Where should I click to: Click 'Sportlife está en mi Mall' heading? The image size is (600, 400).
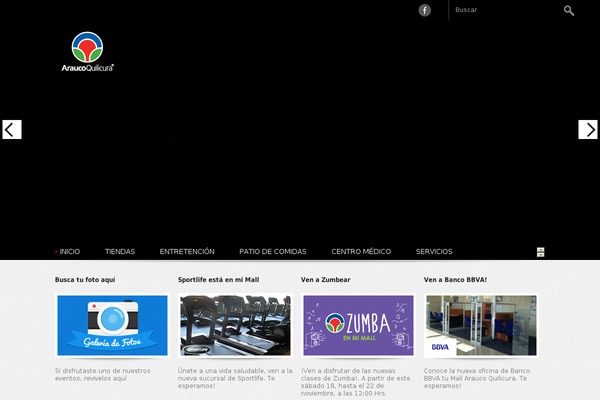point(217,280)
